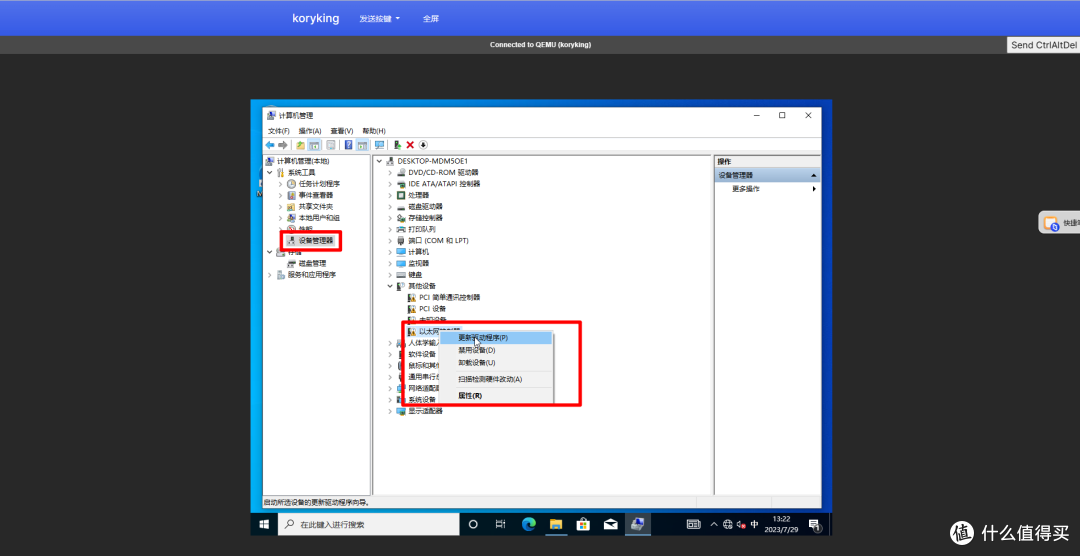Select the PCI 设备 entry

433,309
